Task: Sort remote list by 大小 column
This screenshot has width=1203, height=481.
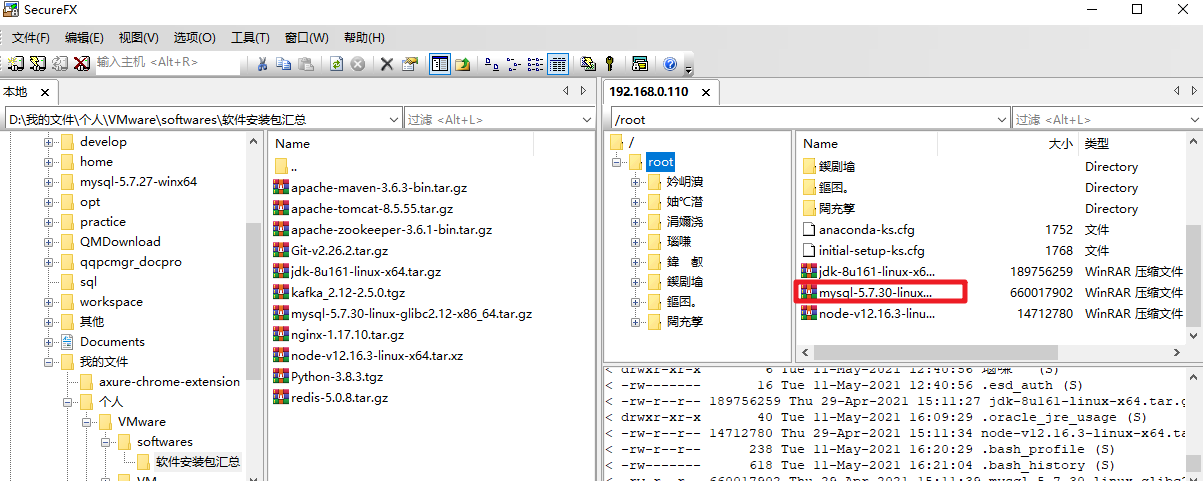Action: click(x=1062, y=144)
